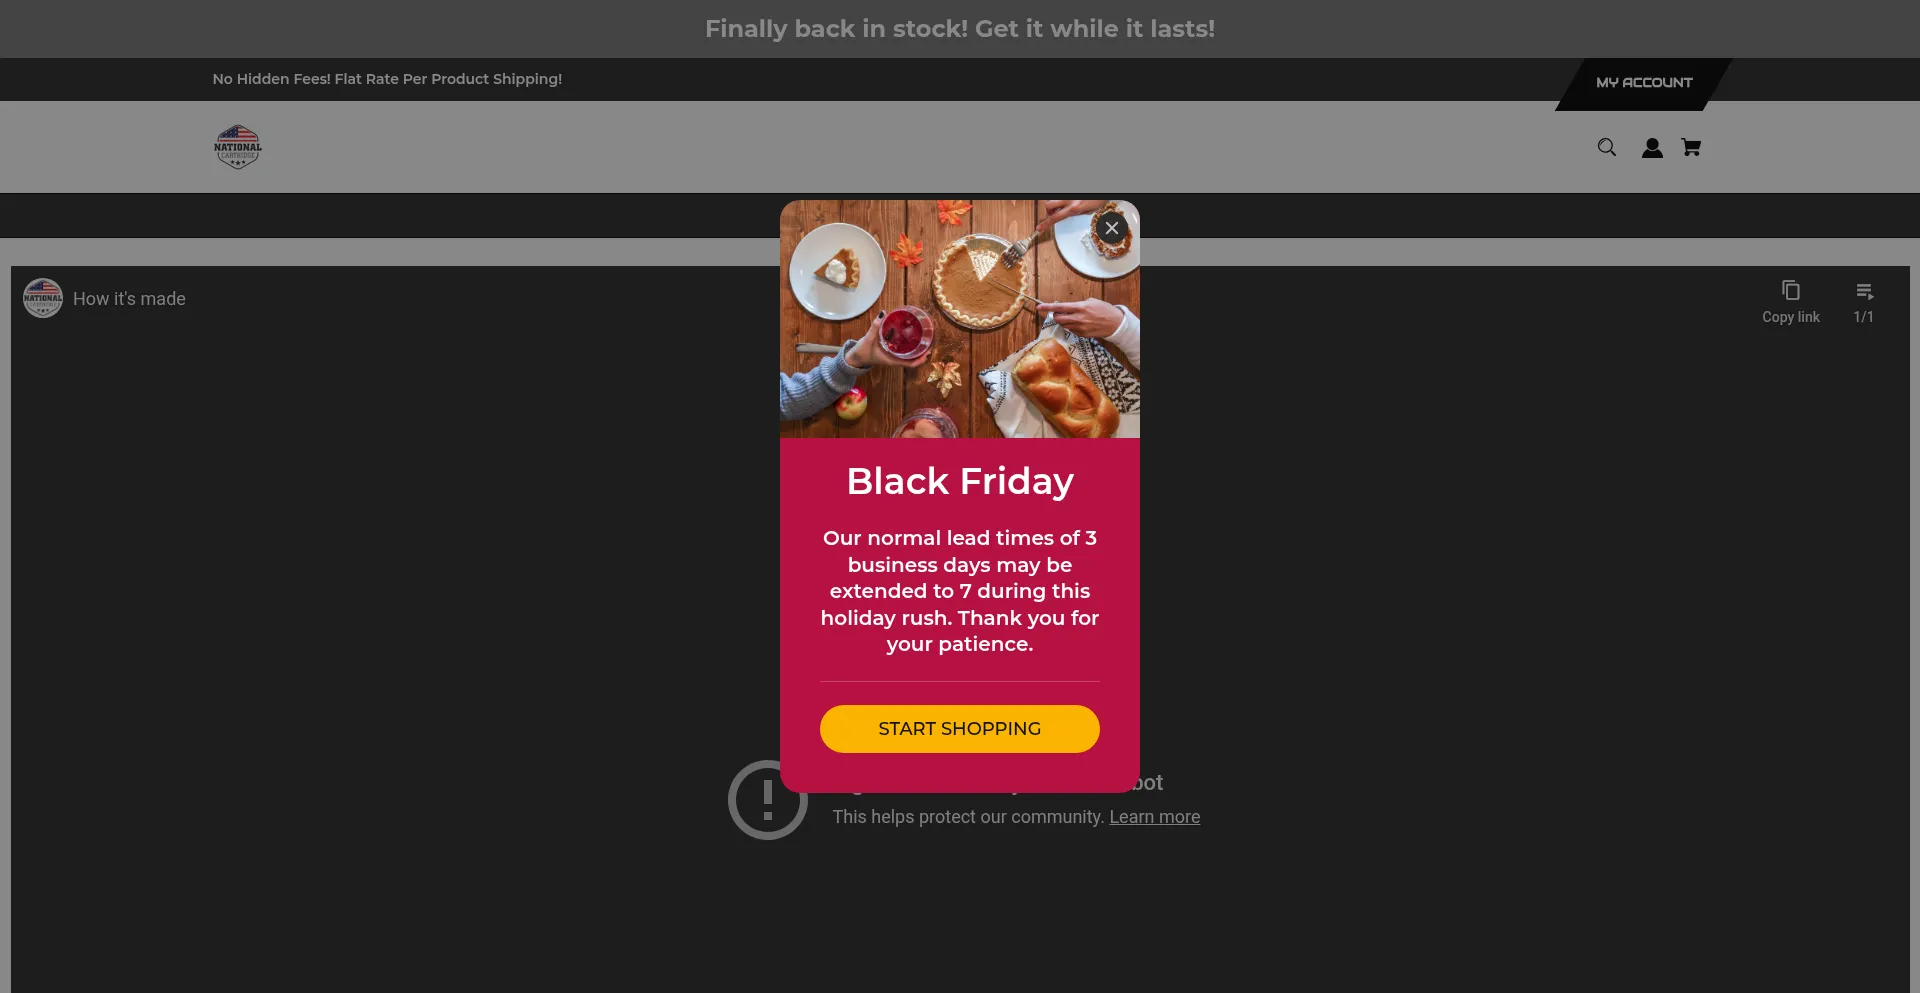Click the Black Friday heading
The image size is (1920, 993).
[x=960, y=481]
